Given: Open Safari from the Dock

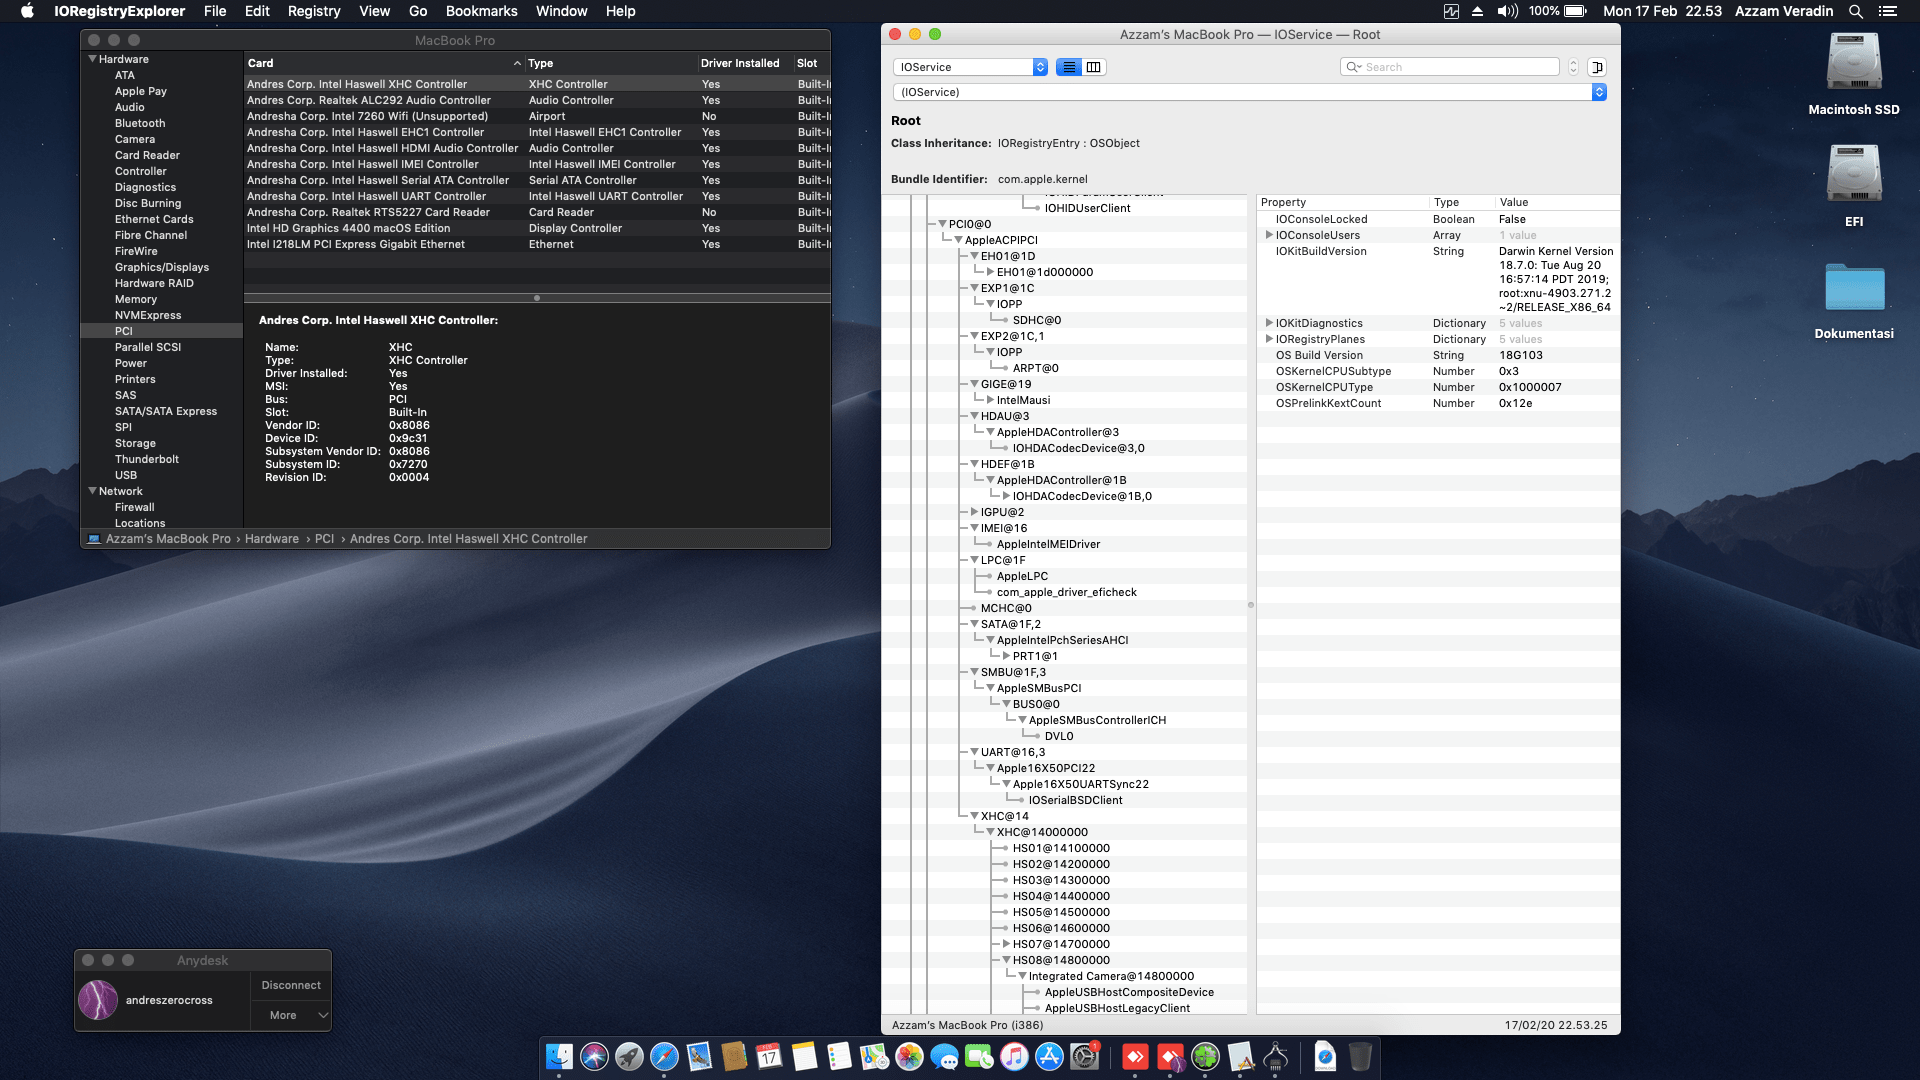Looking at the screenshot, I should (x=664, y=1056).
